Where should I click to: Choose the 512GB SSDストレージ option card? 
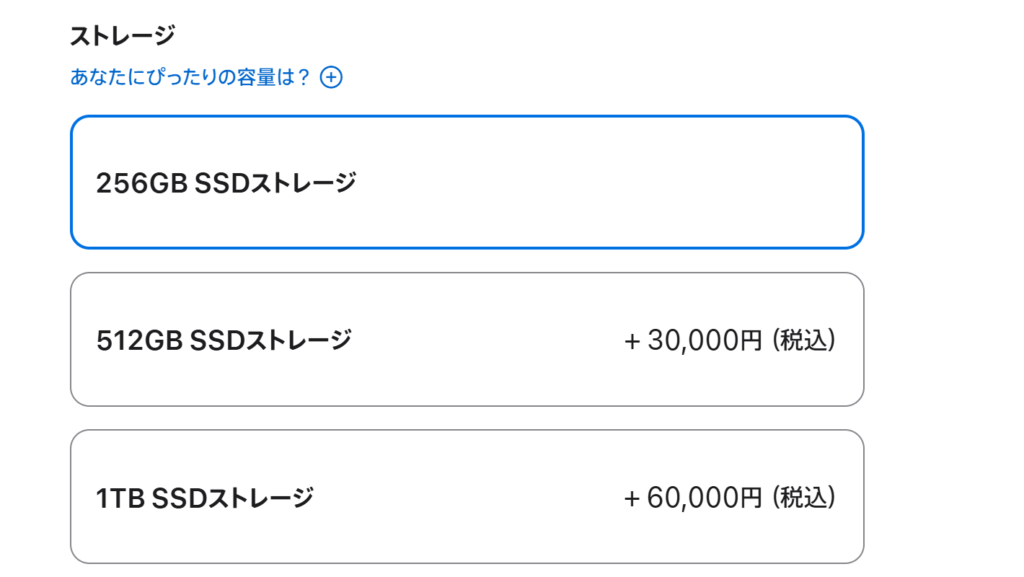coord(467,339)
